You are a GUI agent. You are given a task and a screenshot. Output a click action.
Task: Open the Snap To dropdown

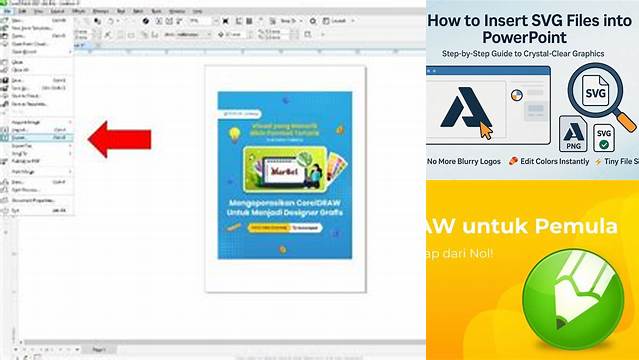(291, 21)
